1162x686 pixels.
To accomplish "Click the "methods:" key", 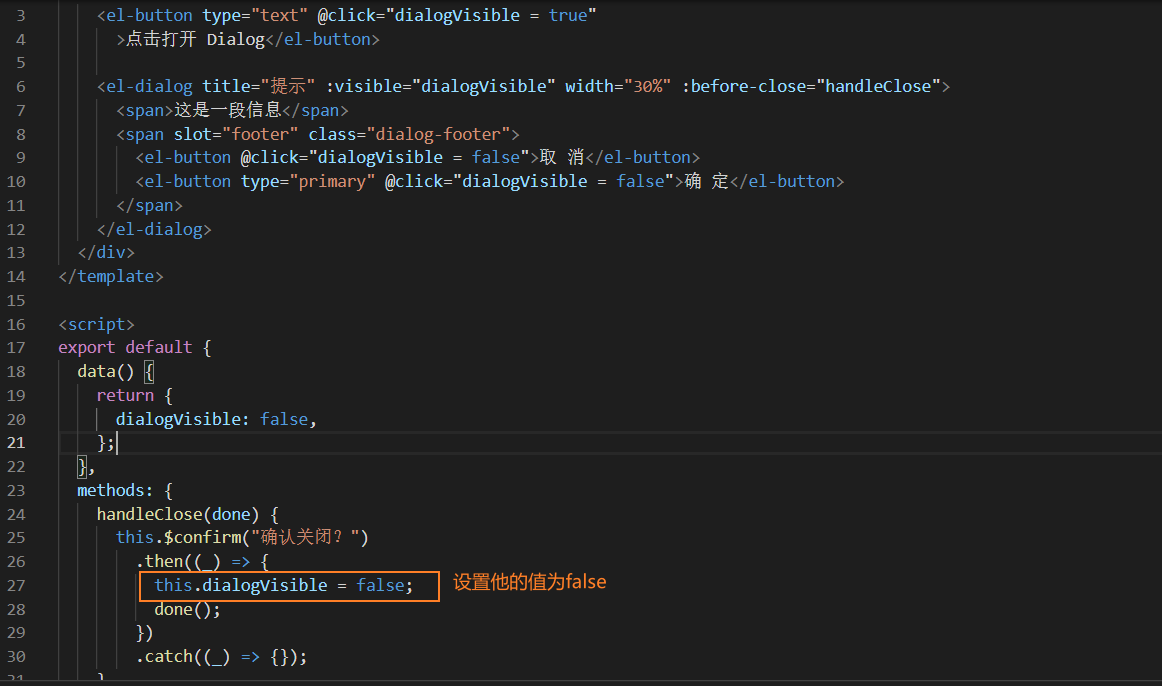I will click(115, 490).
